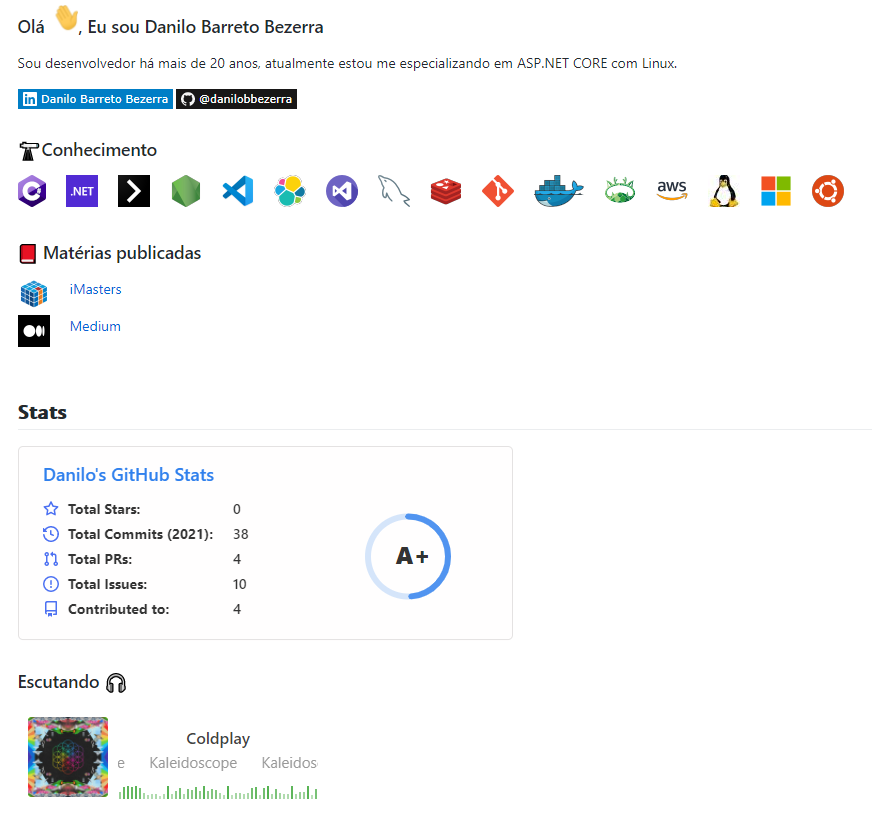Click the black PowerShell chevron icon
This screenshot has height=813, width=888.
tap(134, 191)
